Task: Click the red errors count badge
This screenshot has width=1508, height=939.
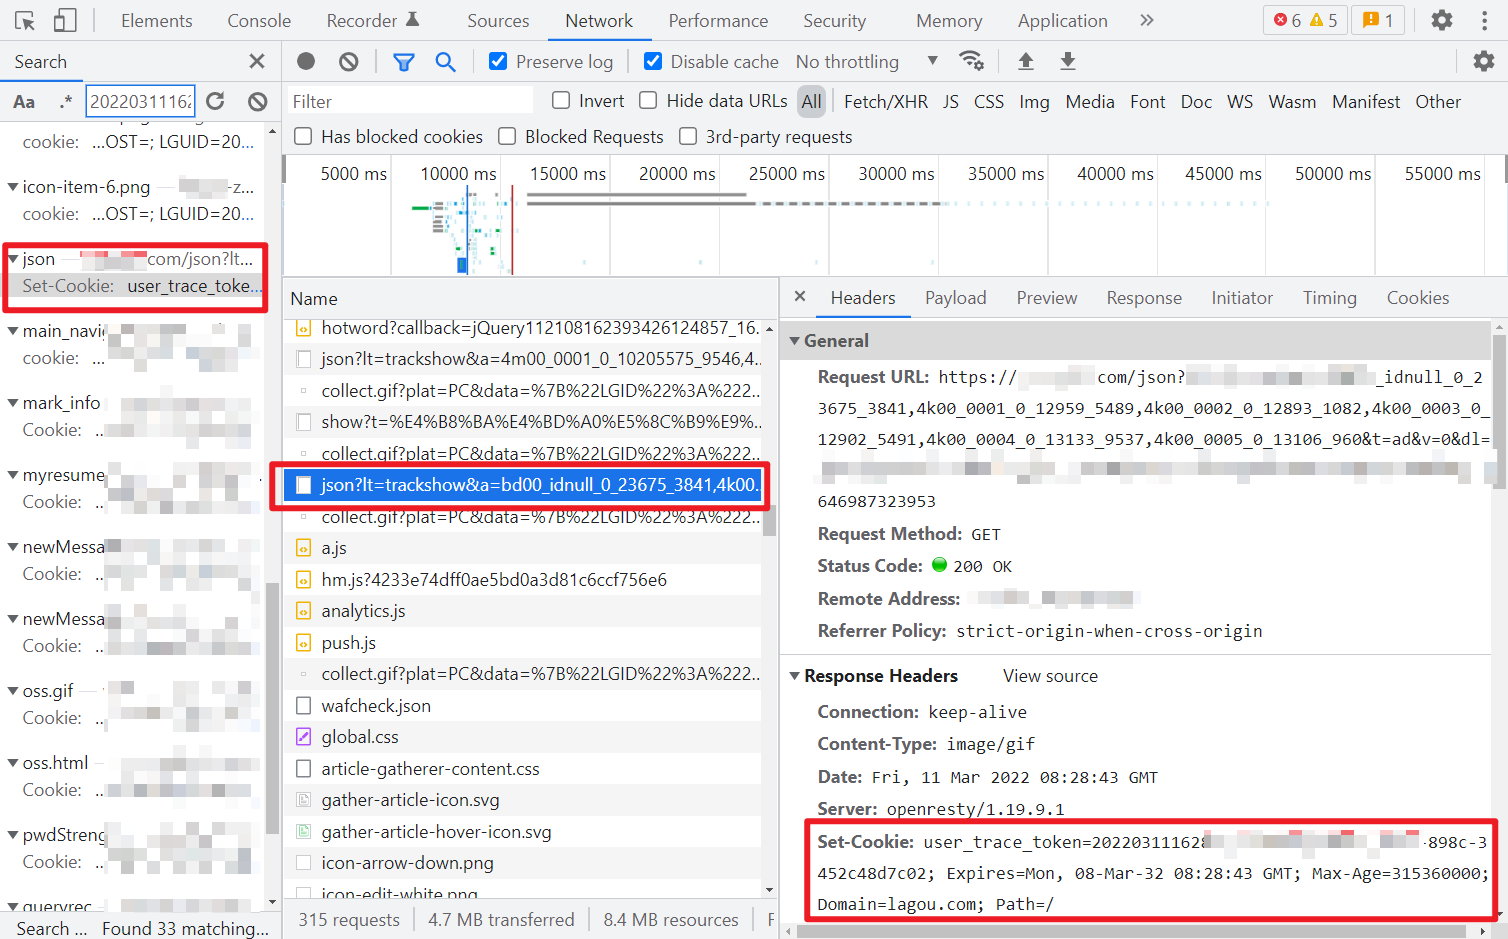Action: [1286, 20]
